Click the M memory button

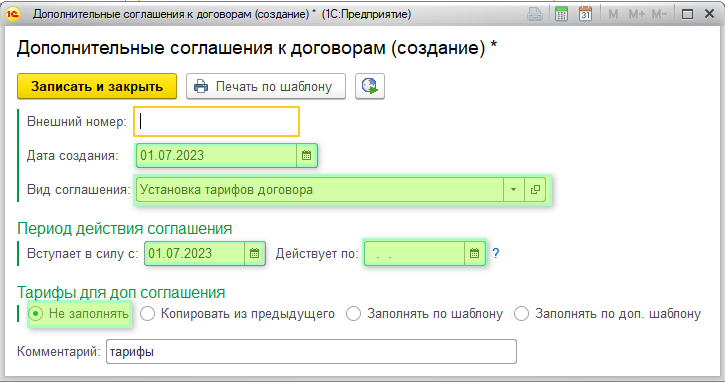click(x=614, y=15)
